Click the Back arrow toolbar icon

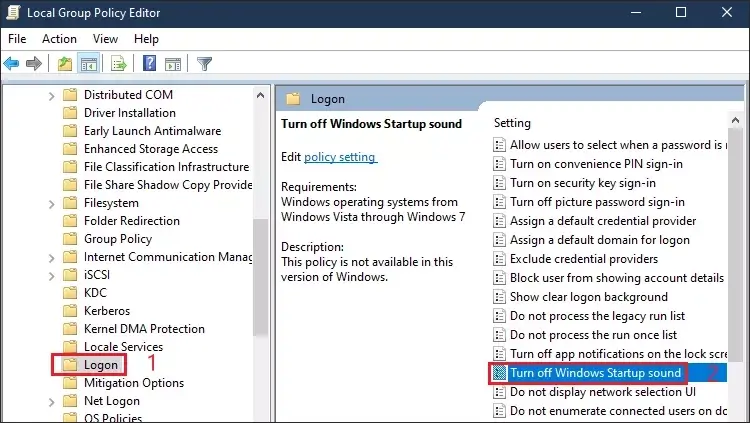[11, 63]
